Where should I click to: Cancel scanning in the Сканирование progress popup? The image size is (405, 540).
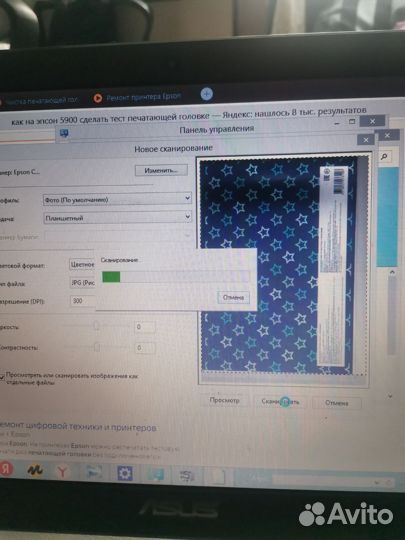[x=233, y=298]
